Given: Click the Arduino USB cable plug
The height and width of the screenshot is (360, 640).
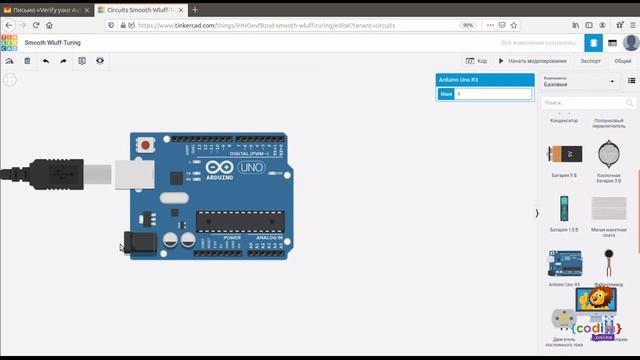Looking at the screenshot, I should (x=56, y=175).
